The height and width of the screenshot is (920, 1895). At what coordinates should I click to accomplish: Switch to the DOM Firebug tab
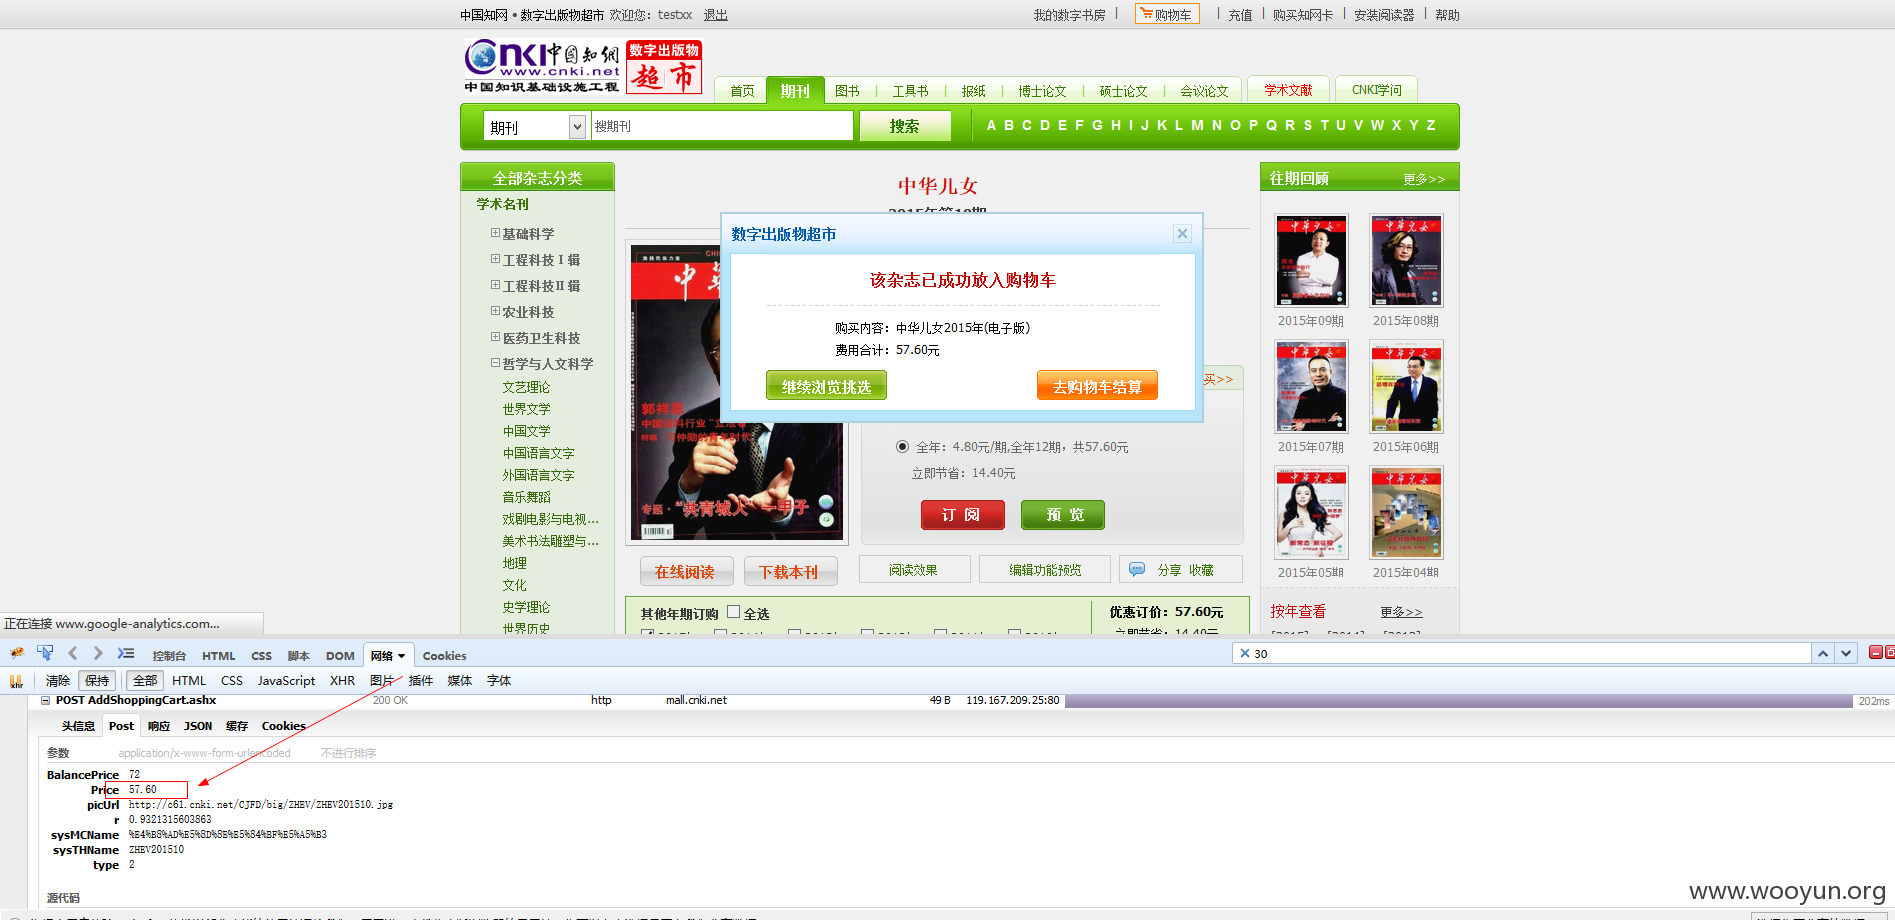tap(340, 656)
